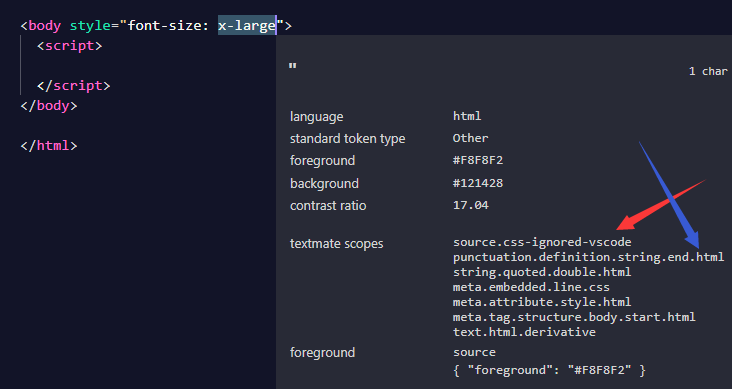
Task: Click the language value html
Action: click(467, 116)
